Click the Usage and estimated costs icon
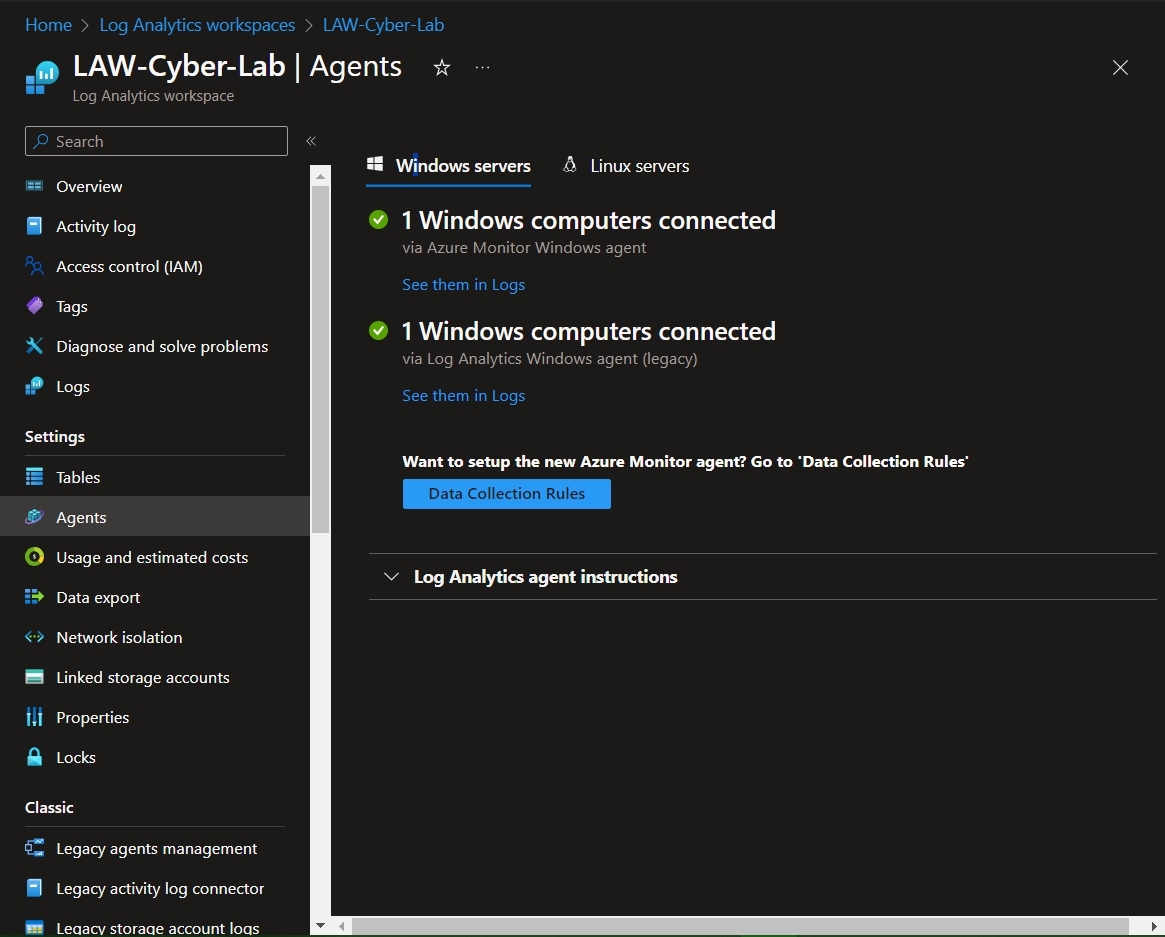The height and width of the screenshot is (937, 1165). coord(34,557)
